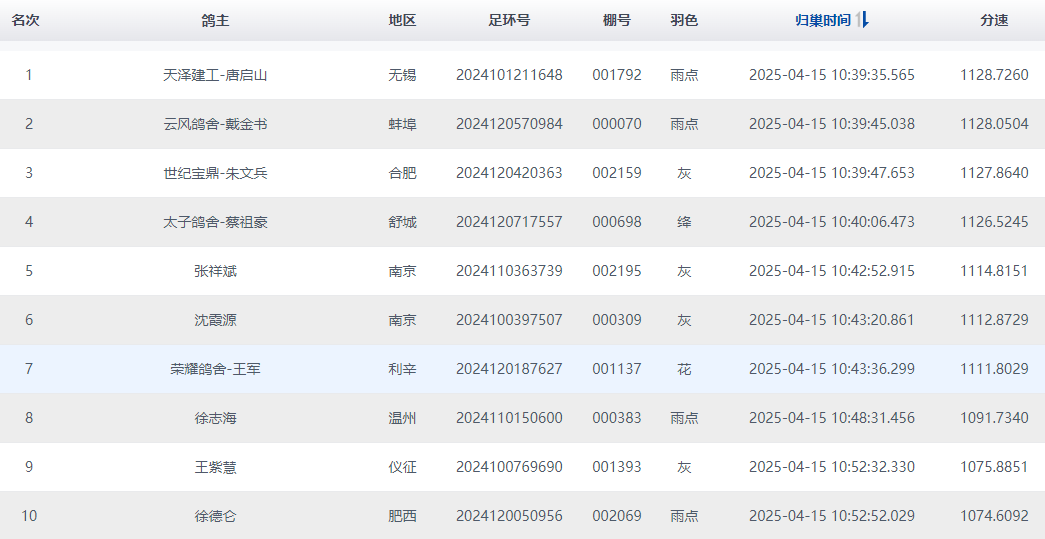
Task: Select owner 天泽建工-唐启山 in row 1
Action: pyautogui.click(x=215, y=75)
